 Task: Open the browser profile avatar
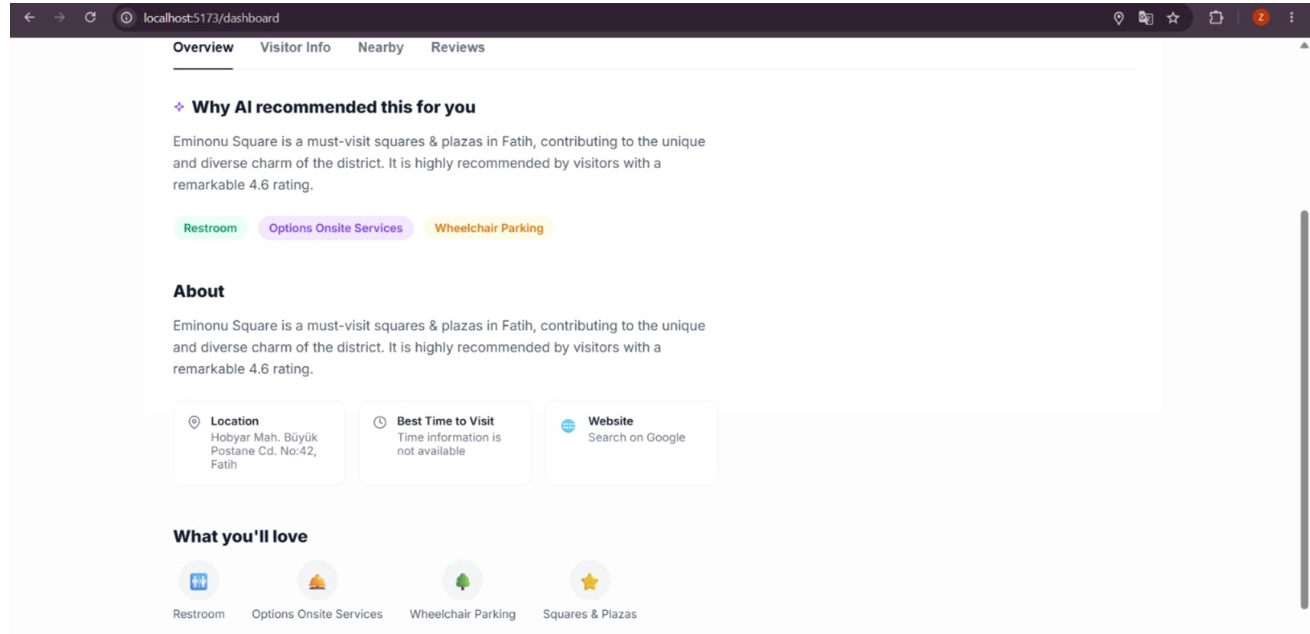click(1261, 18)
